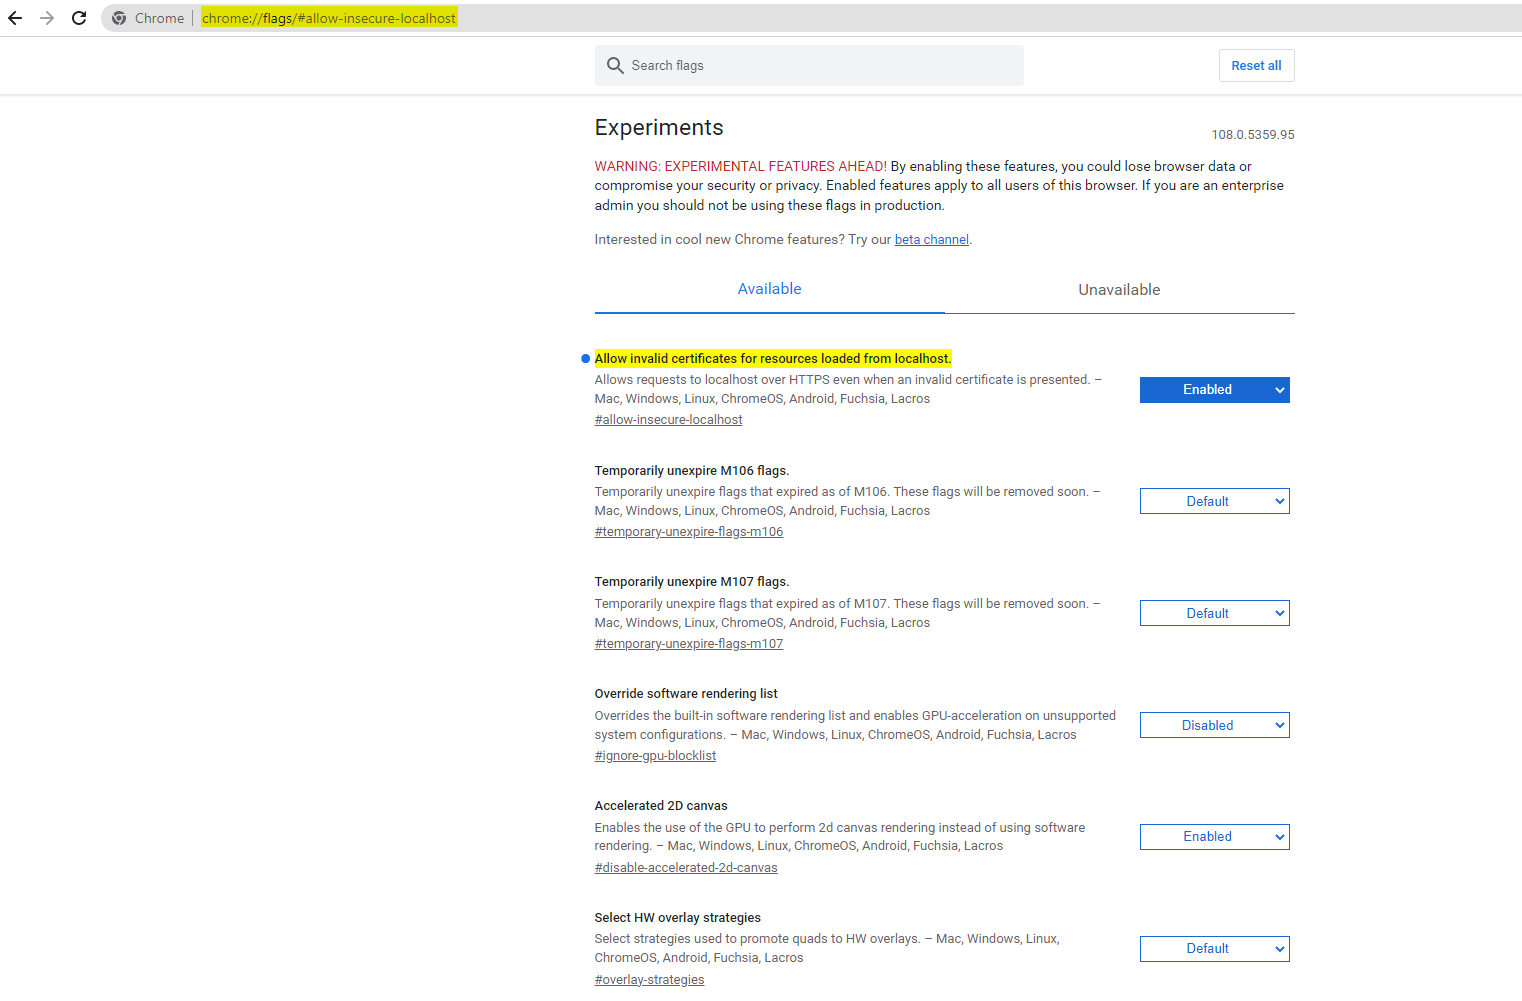Open Enabled dropdown for Accelerated 2D canvas
1522x1001 pixels.
pyautogui.click(x=1214, y=837)
